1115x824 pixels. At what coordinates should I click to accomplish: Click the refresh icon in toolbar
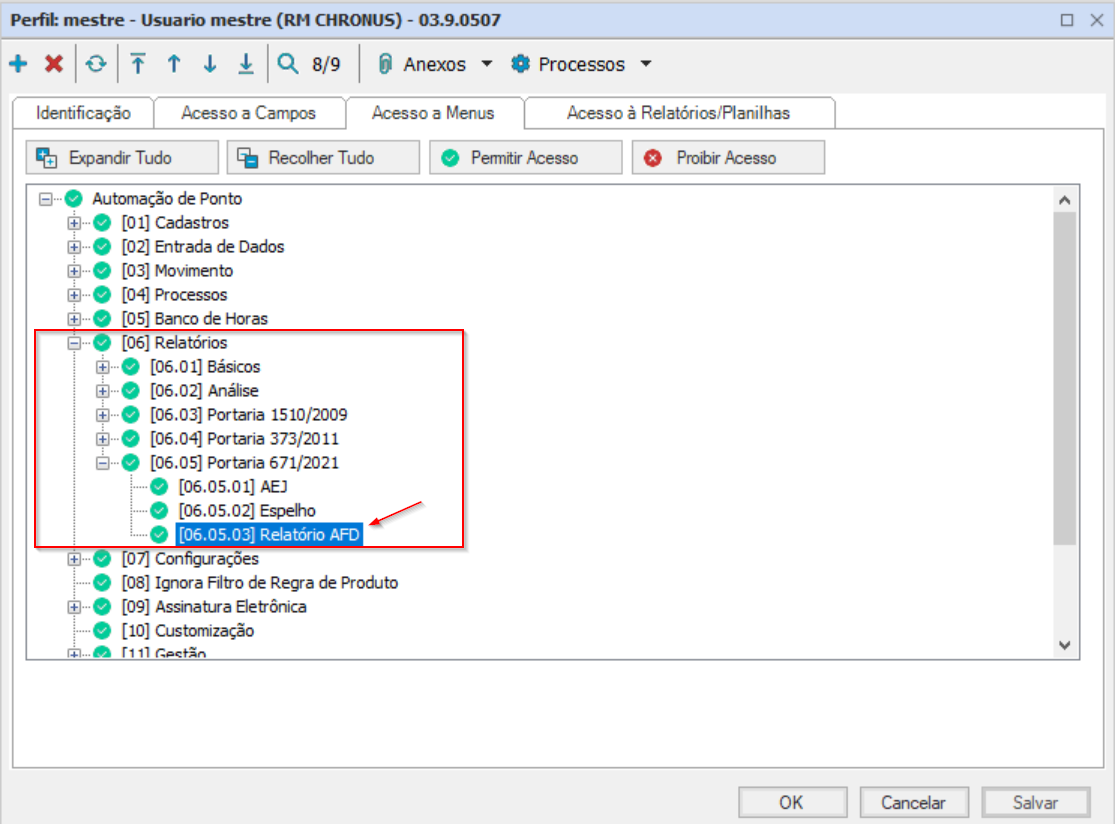95,64
